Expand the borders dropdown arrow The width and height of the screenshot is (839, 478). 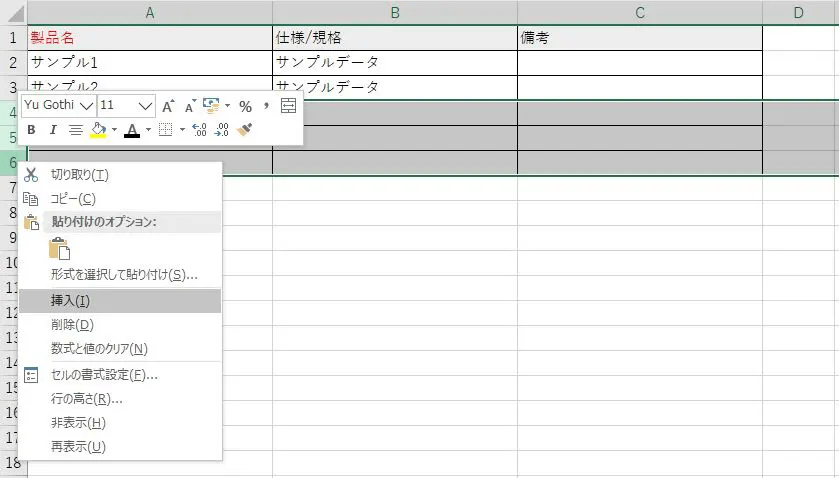click(x=182, y=130)
